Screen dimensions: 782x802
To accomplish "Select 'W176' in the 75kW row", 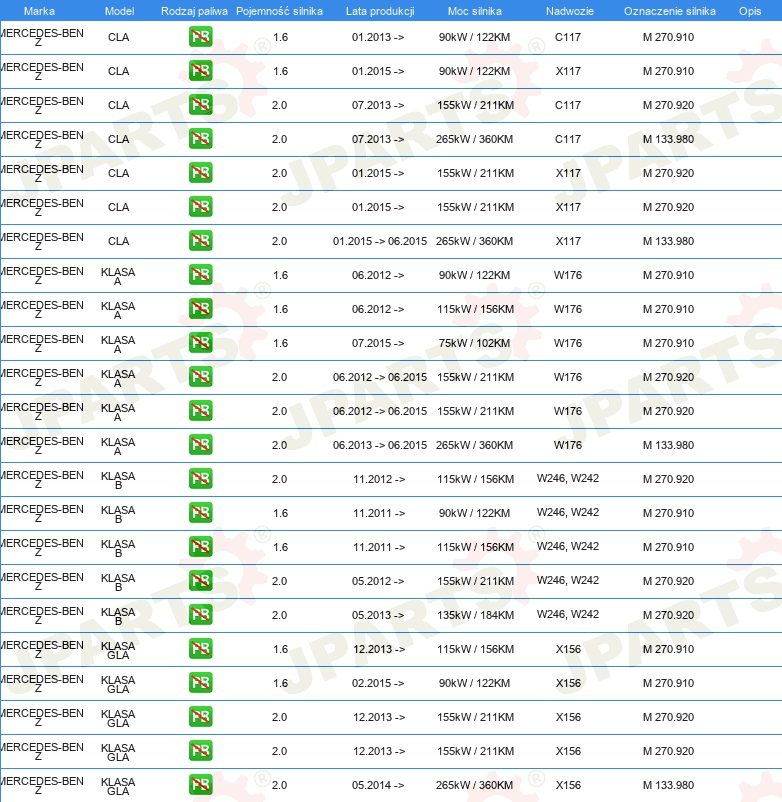I will (568, 343).
